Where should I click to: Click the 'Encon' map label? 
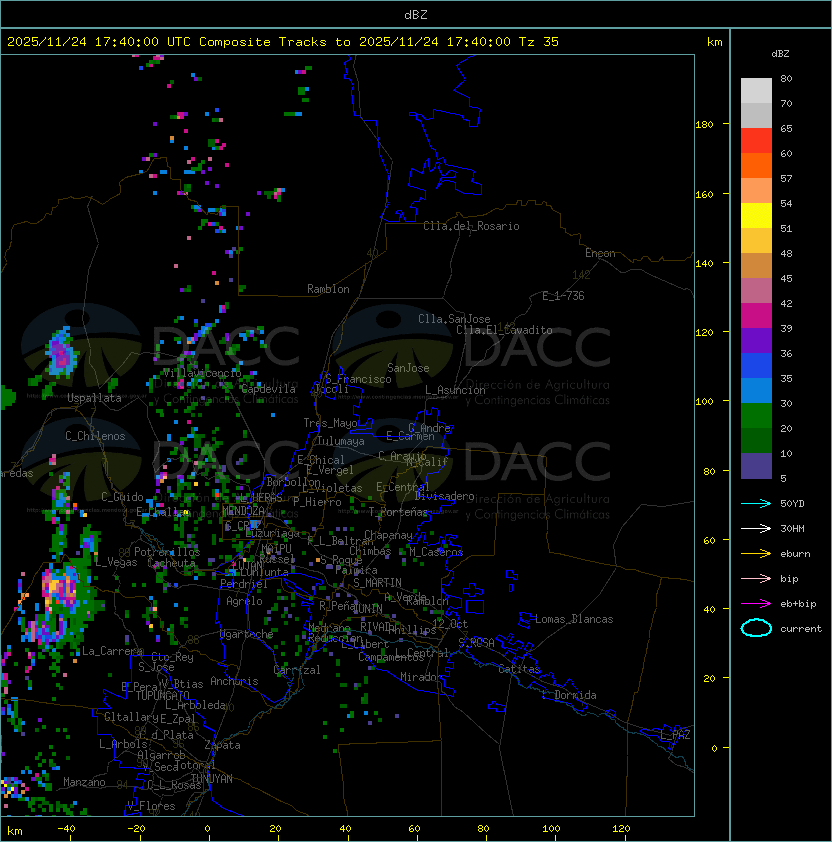[600, 253]
